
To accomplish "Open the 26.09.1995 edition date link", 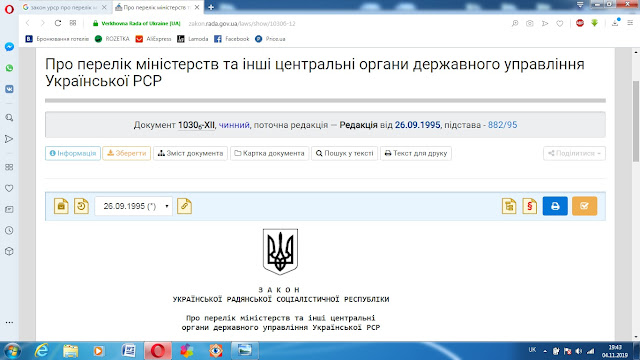I will [417, 125].
